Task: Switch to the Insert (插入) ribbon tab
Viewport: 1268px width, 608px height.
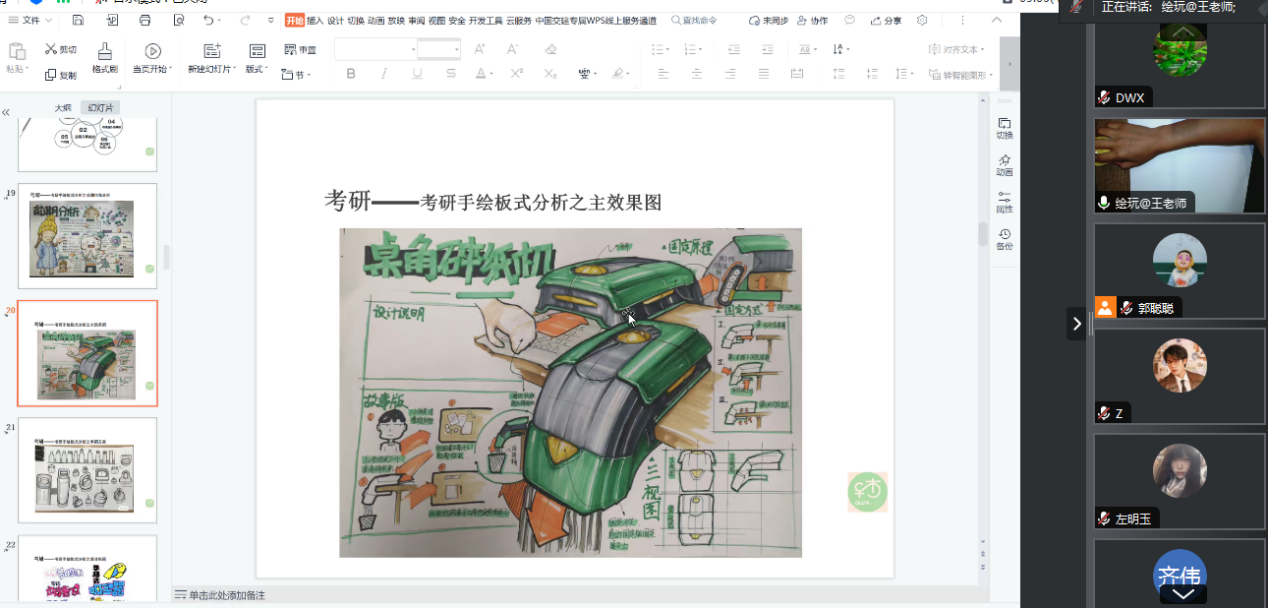Action: [x=315, y=20]
